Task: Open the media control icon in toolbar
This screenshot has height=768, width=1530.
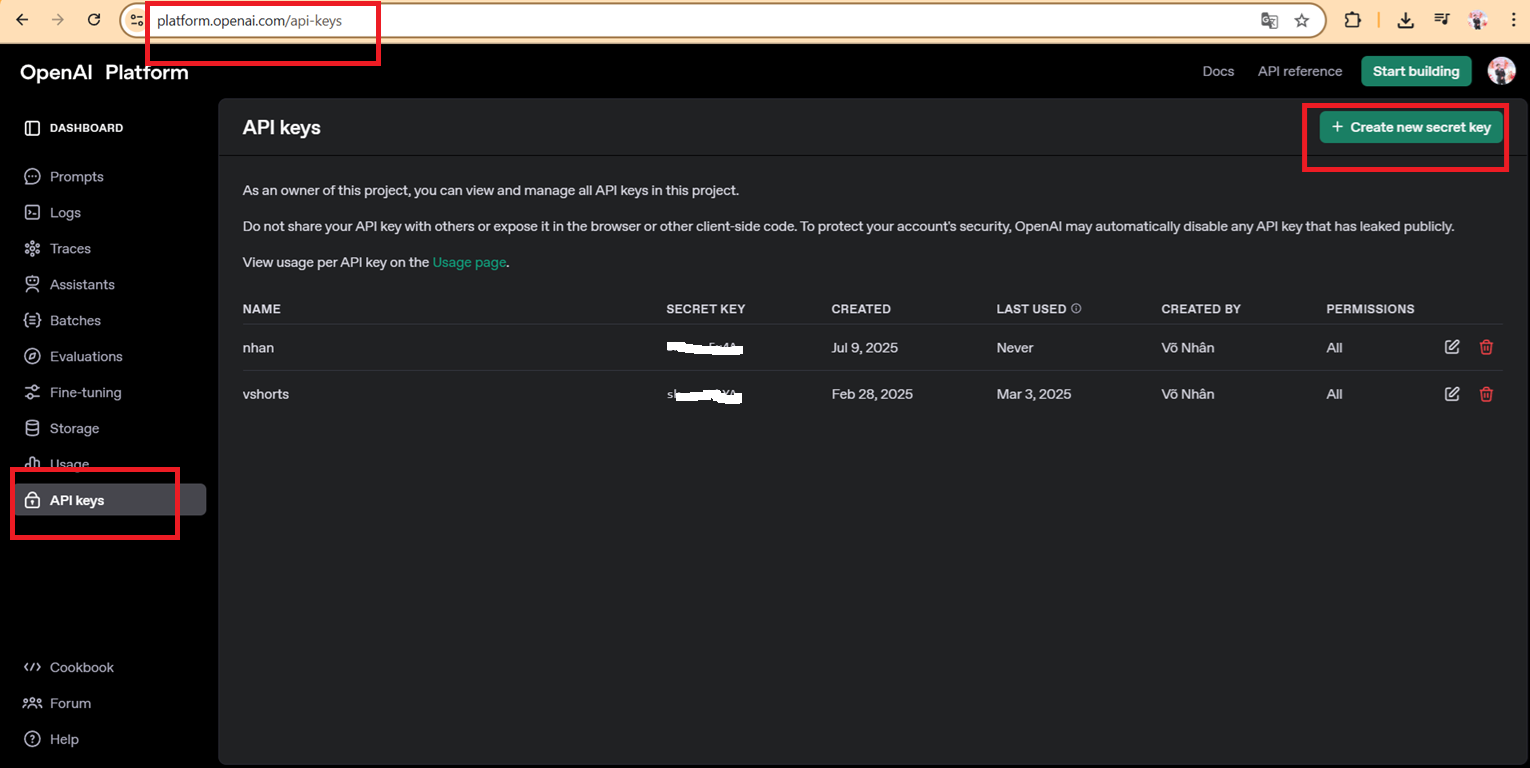Action: point(1441,20)
